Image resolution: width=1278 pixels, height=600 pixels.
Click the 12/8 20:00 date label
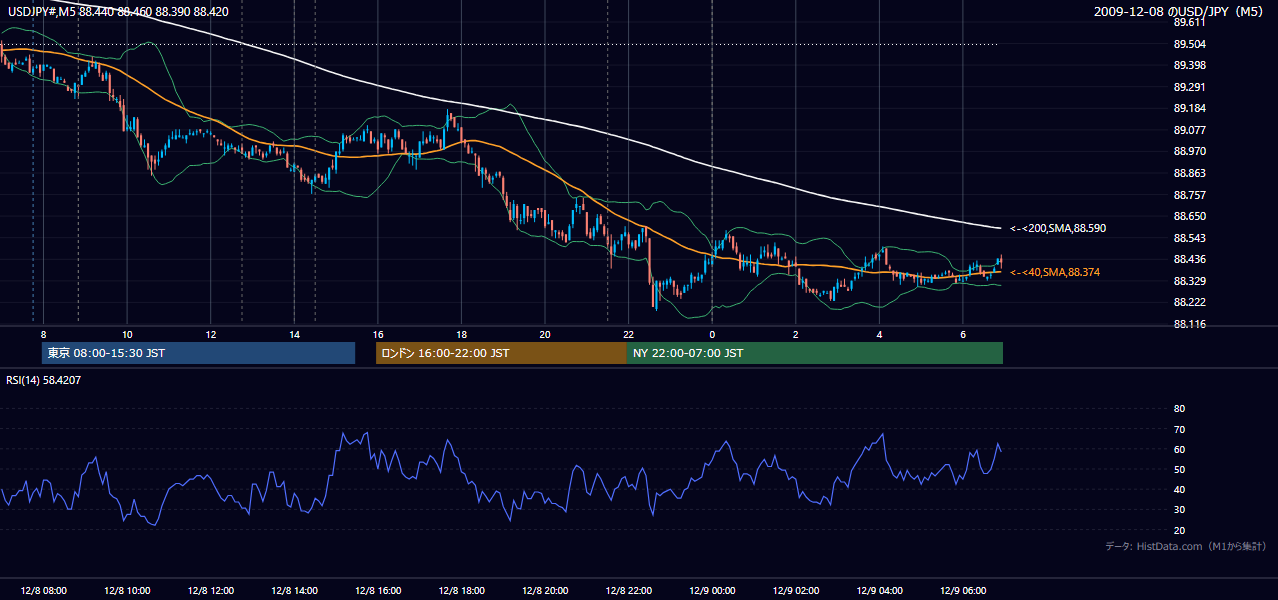coord(545,591)
